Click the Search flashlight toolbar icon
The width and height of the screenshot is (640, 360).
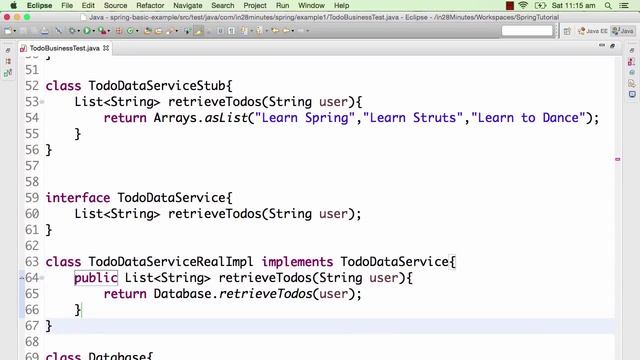169,31
